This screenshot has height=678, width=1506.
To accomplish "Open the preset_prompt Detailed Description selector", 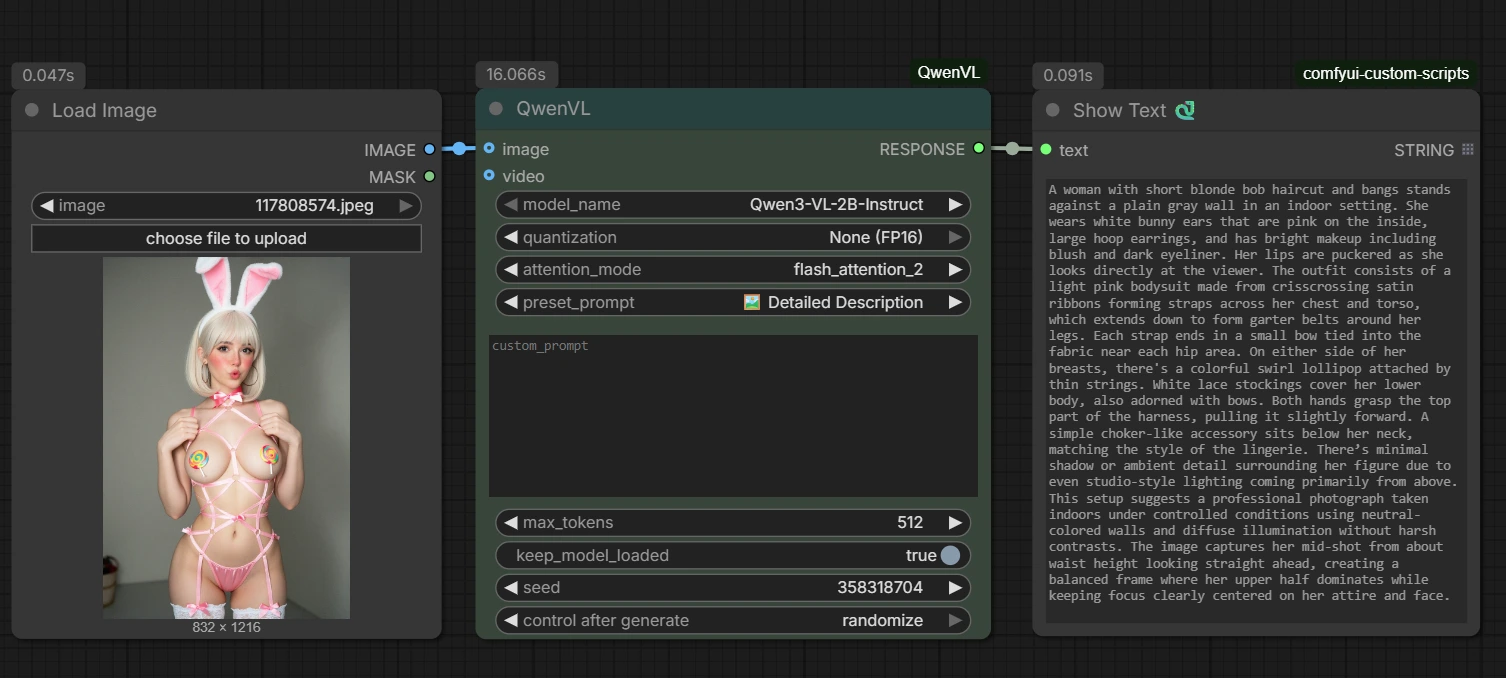I will (733, 302).
